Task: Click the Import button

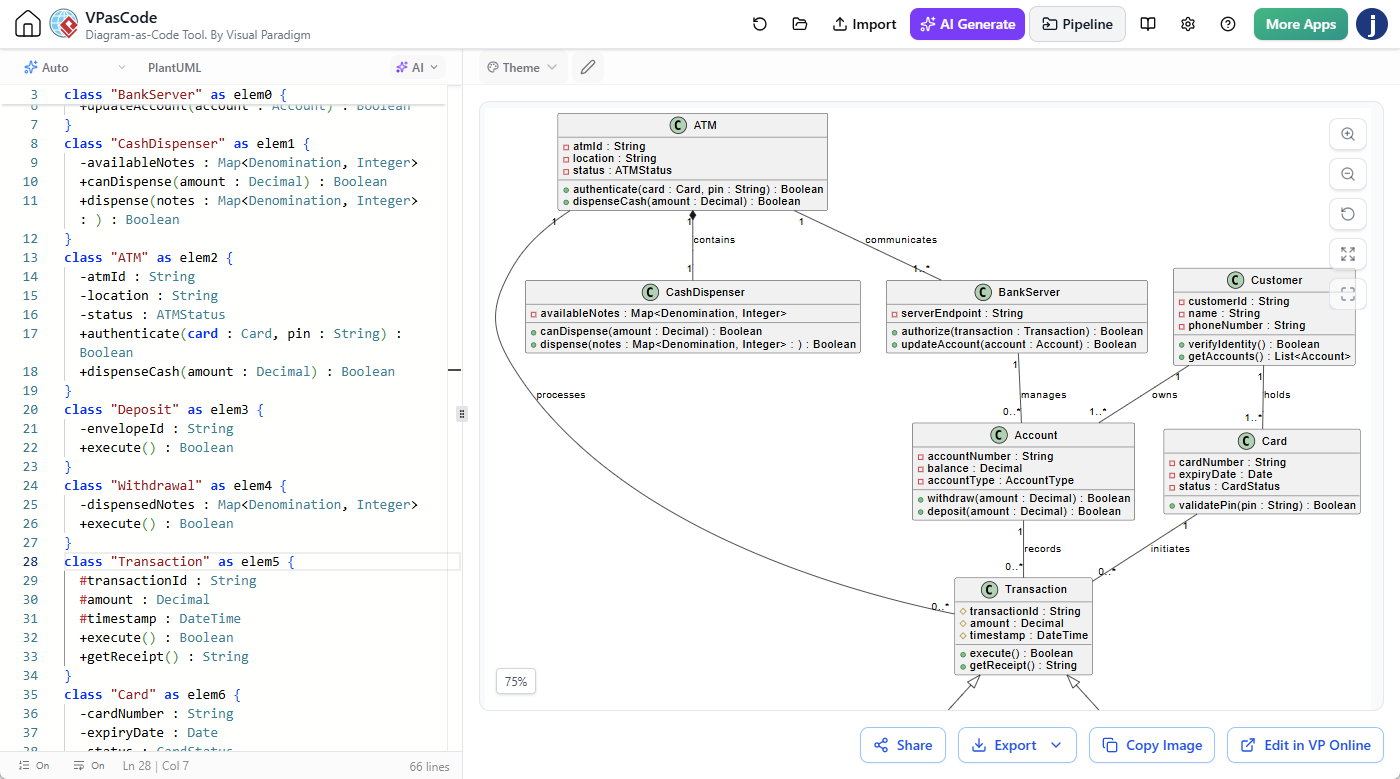Action: 864,24
